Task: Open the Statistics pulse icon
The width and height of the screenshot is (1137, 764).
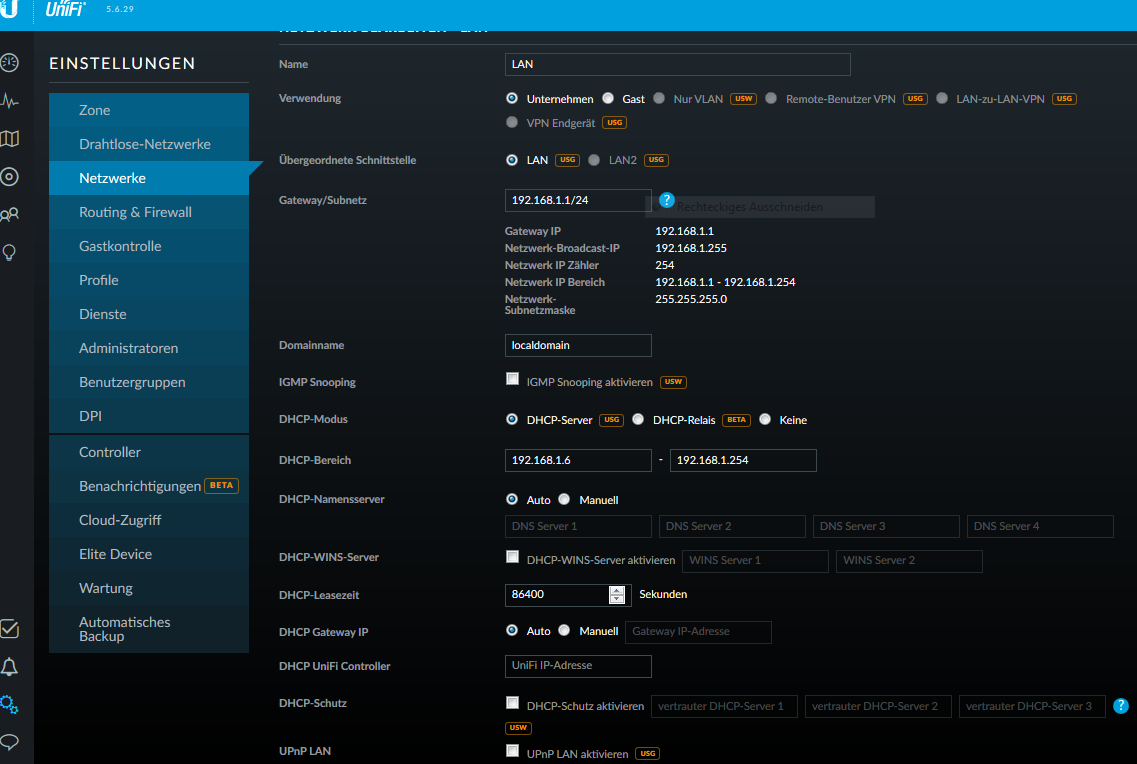Action: tap(9, 101)
